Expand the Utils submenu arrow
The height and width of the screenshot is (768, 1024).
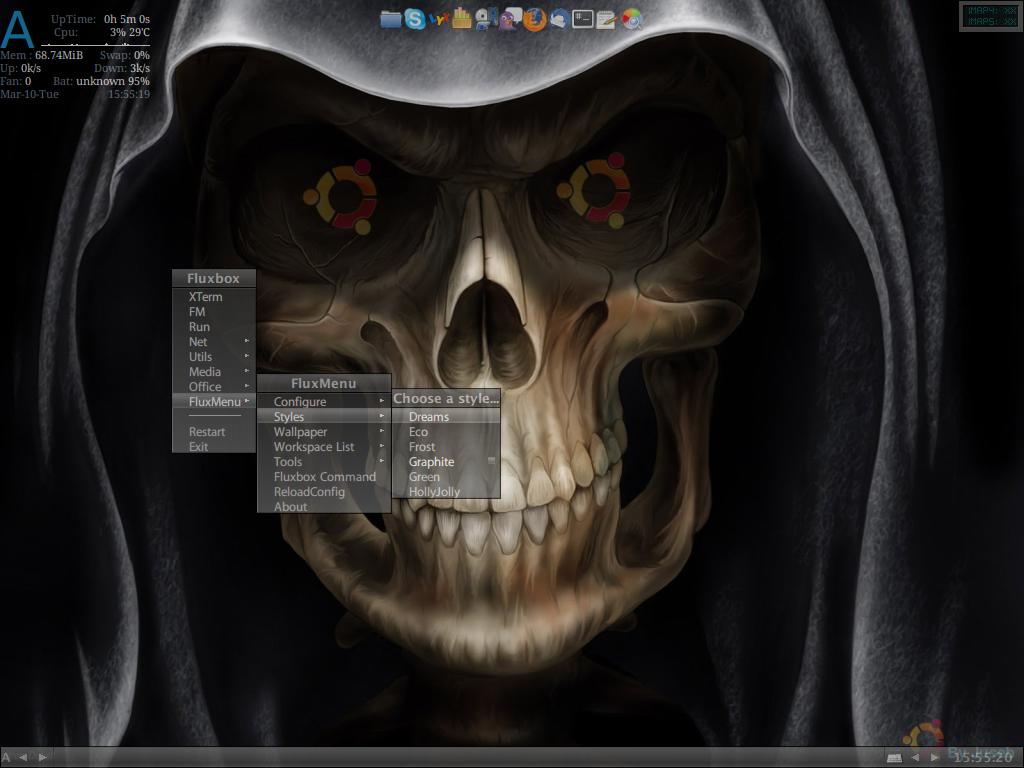247,356
